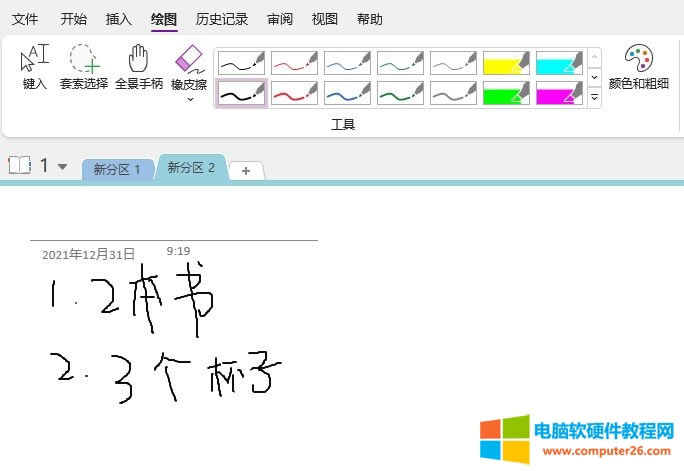This screenshot has width=684, height=471.
Task: Open the 文件 (File) menu
Action: 25,19
